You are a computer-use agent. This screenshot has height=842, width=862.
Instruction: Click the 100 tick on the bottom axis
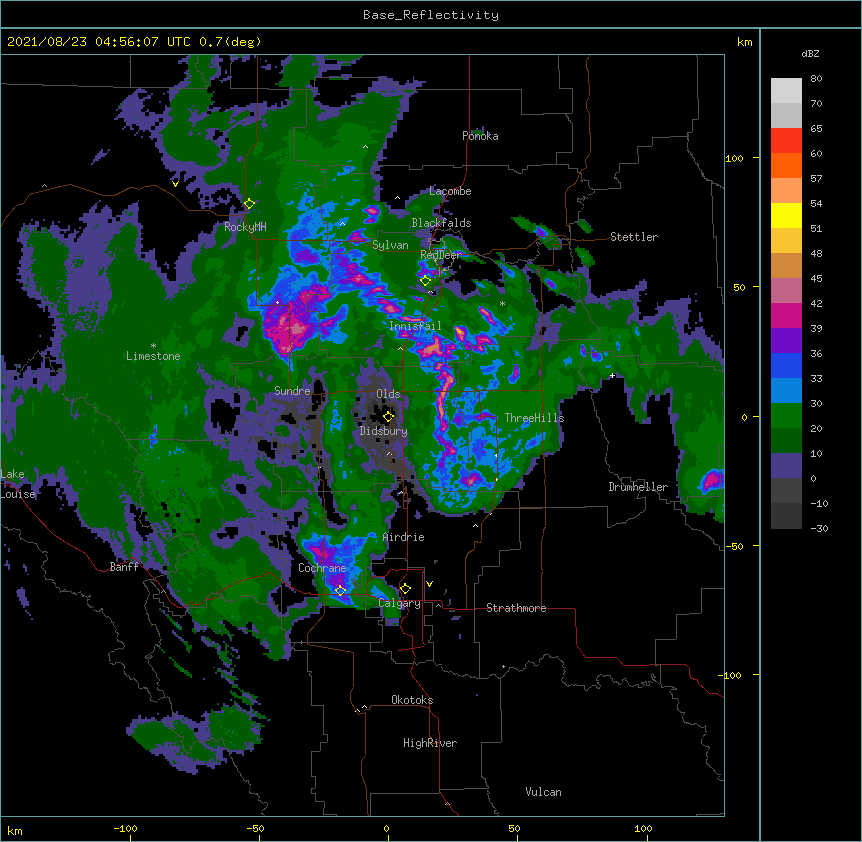(643, 828)
